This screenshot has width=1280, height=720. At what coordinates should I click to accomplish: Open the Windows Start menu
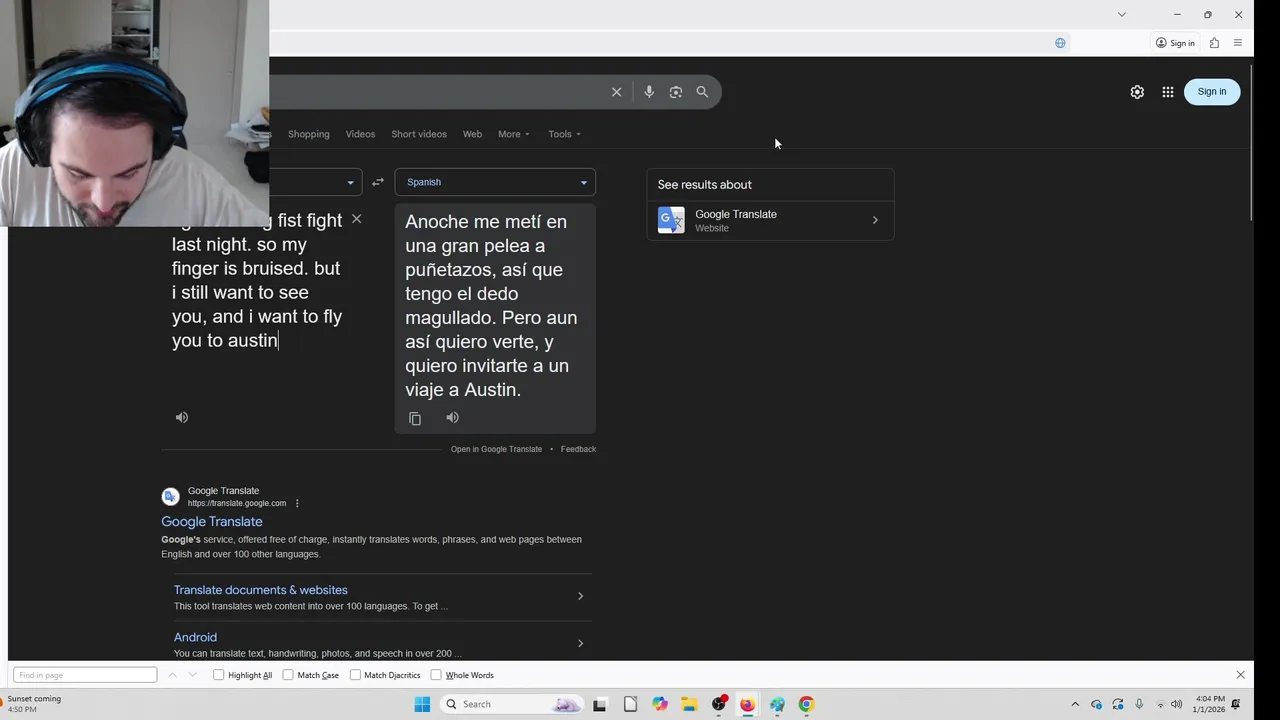point(422,704)
